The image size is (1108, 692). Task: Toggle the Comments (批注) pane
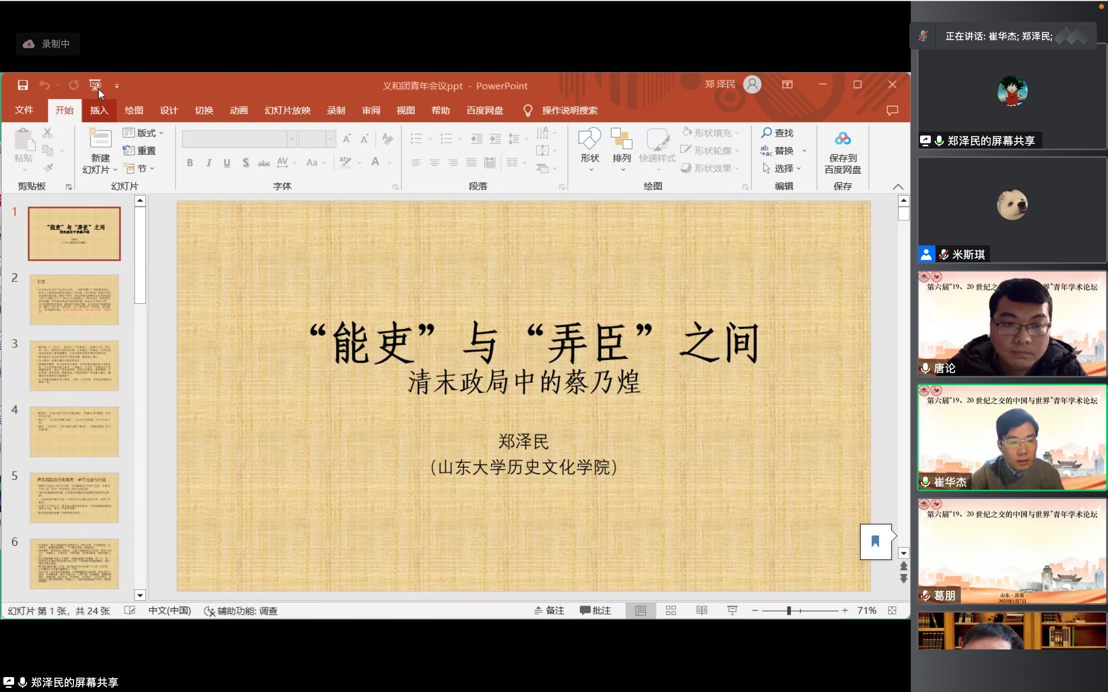click(595, 611)
